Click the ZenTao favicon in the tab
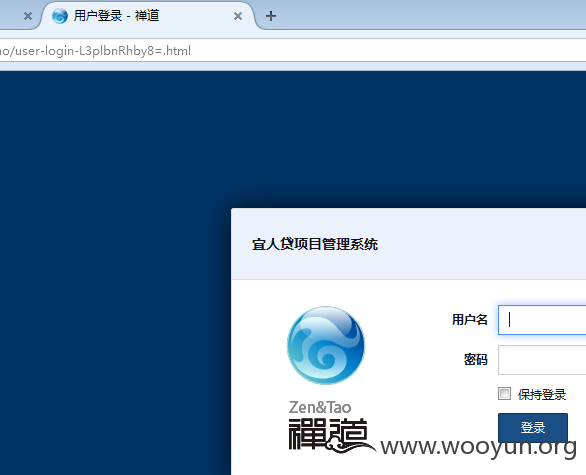Image resolution: width=586 pixels, height=475 pixels. pyautogui.click(x=60, y=16)
